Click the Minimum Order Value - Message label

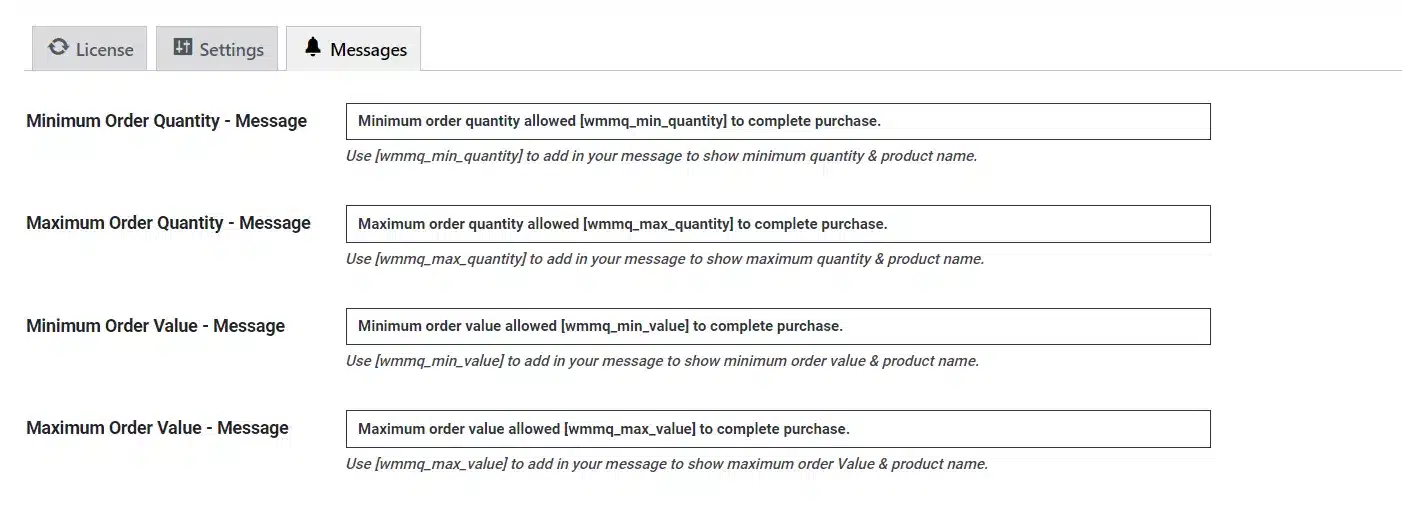[x=155, y=326]
